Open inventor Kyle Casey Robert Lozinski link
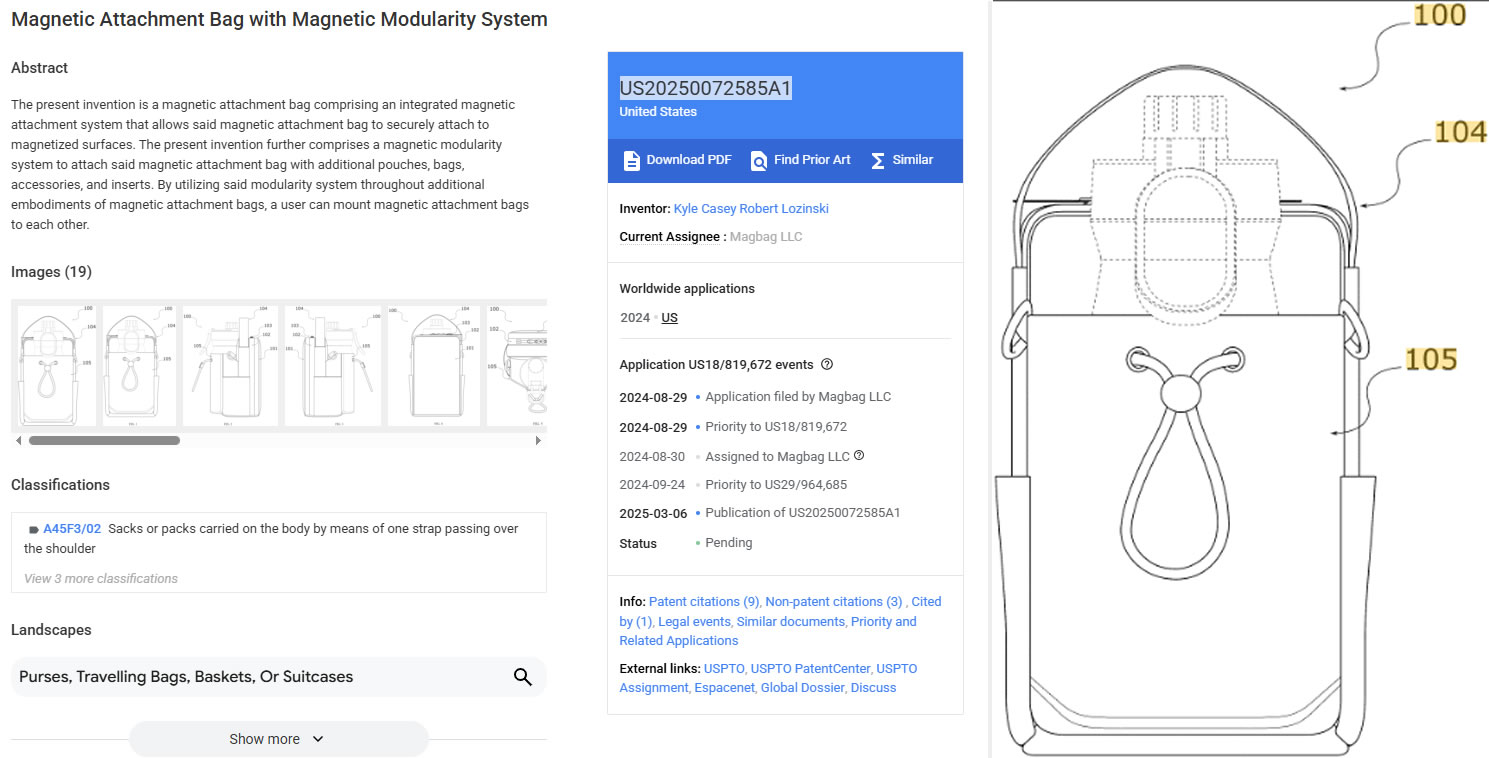The width and height of the screenshot is (1489, 758). pyautogui.click(x=751, y=209)
